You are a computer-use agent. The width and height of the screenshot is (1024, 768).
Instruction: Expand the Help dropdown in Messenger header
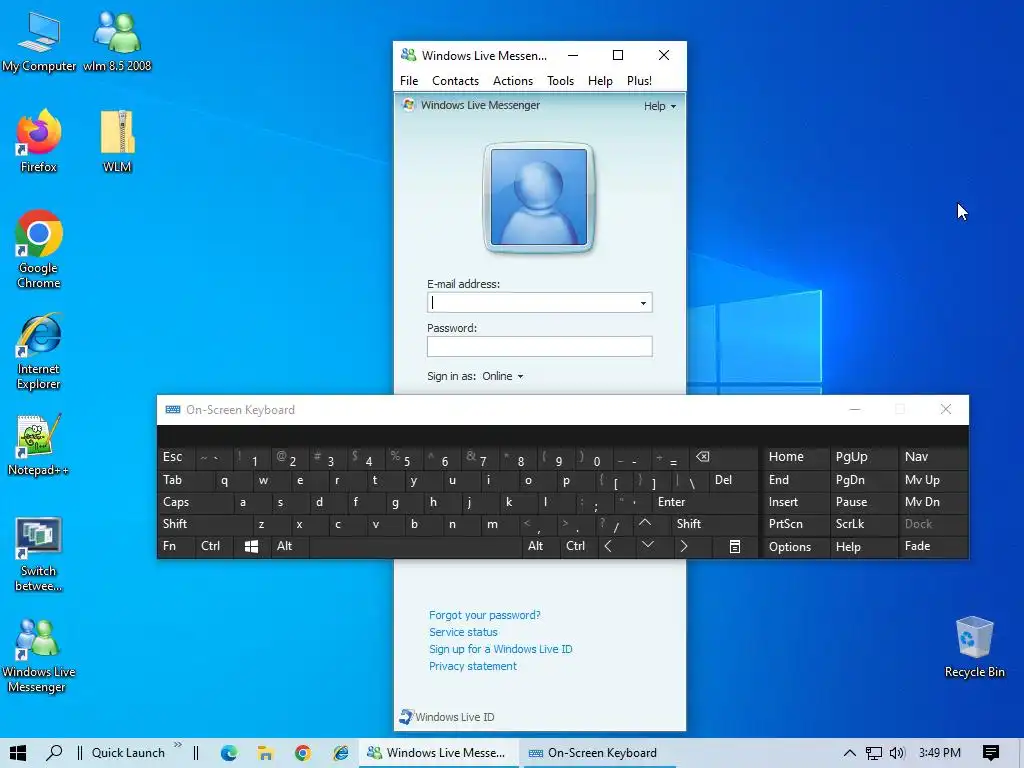(x=660, y=106)
